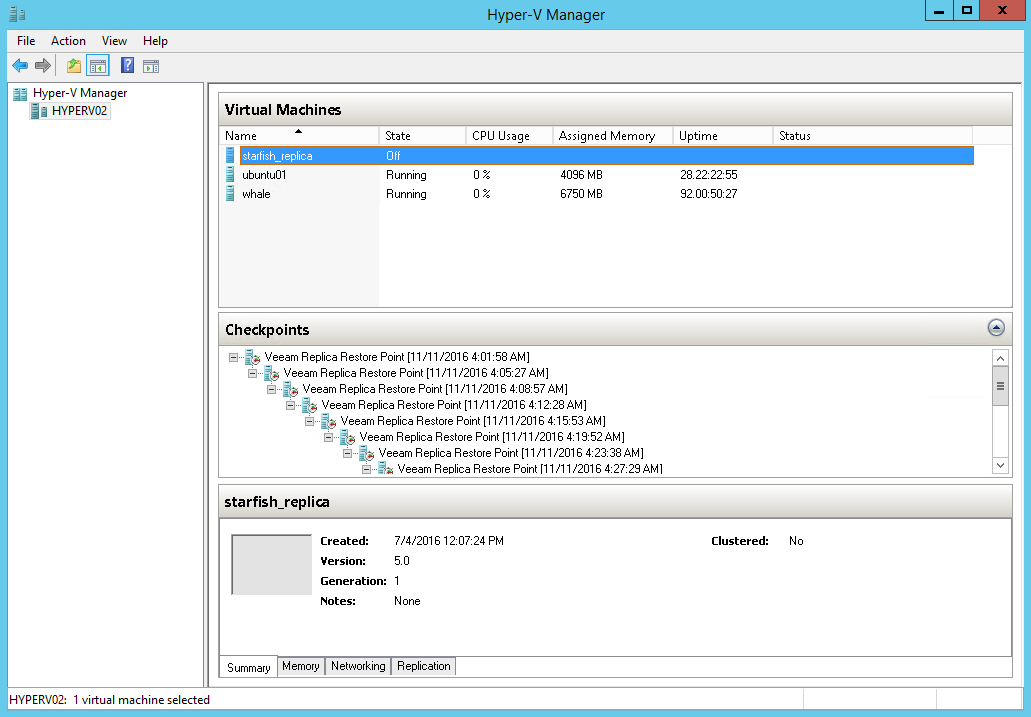Click the 28.22:22:55 uptime value
Image resolution: width=1031 pixels, height=717 pixels.
click(x=709, y=175)
